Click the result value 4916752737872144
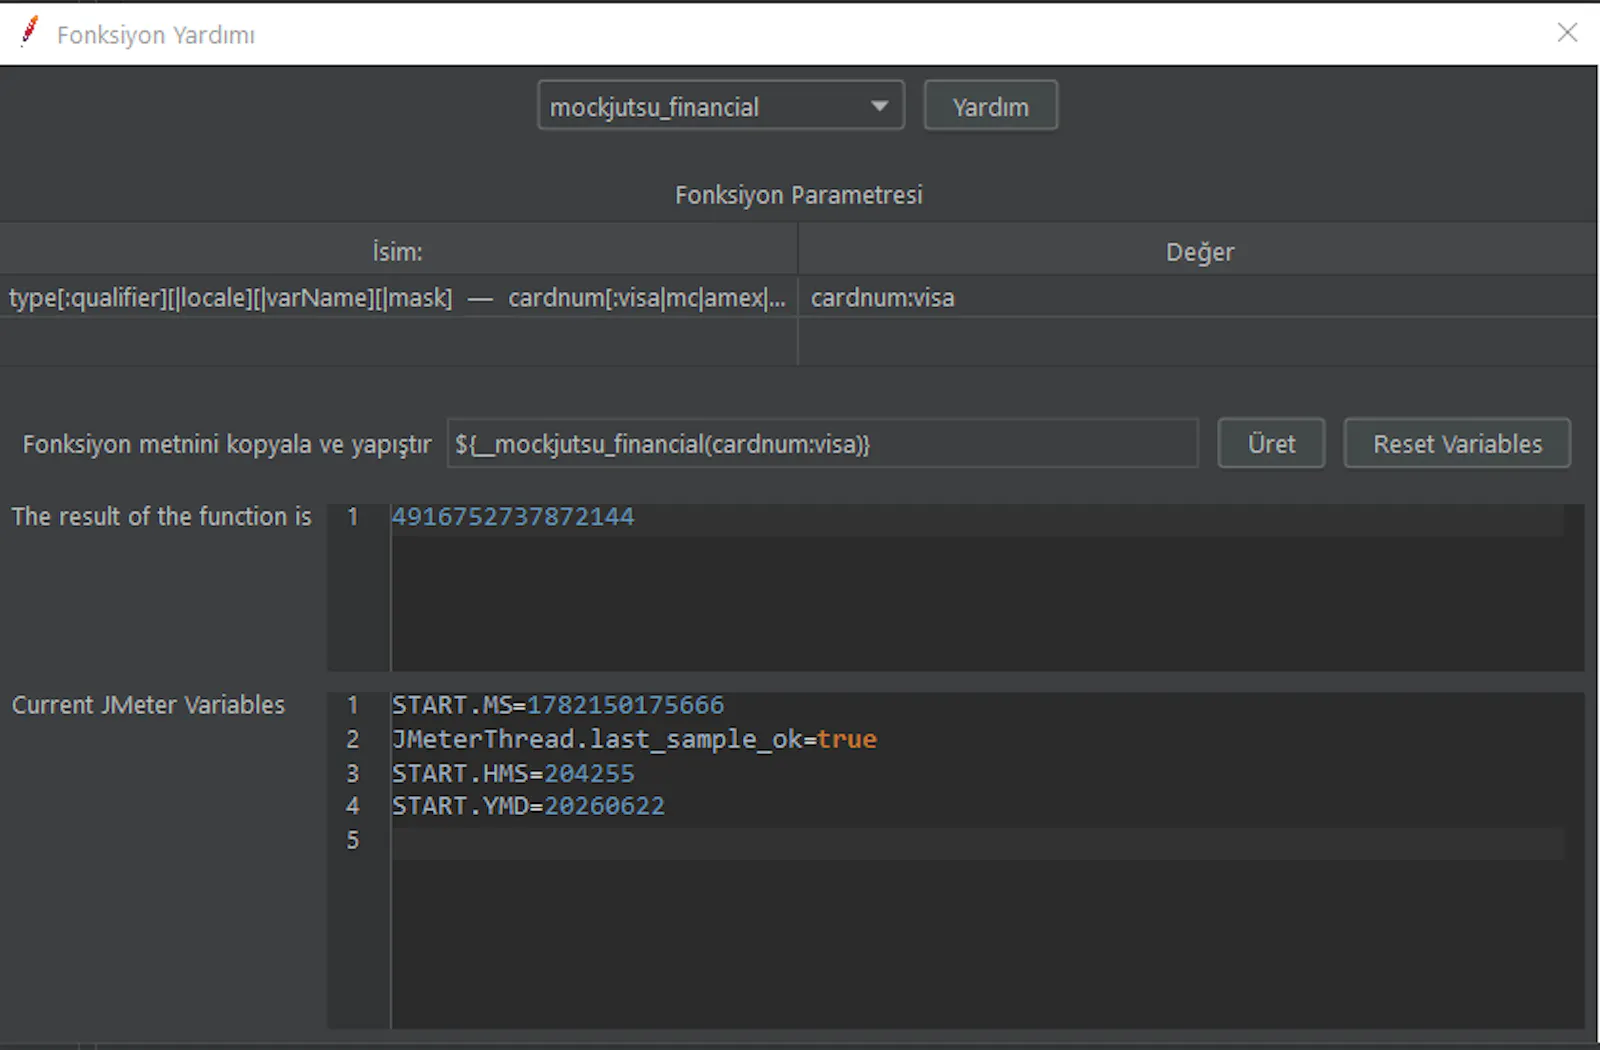1600x1050 pixels. [x=513, y=517]
